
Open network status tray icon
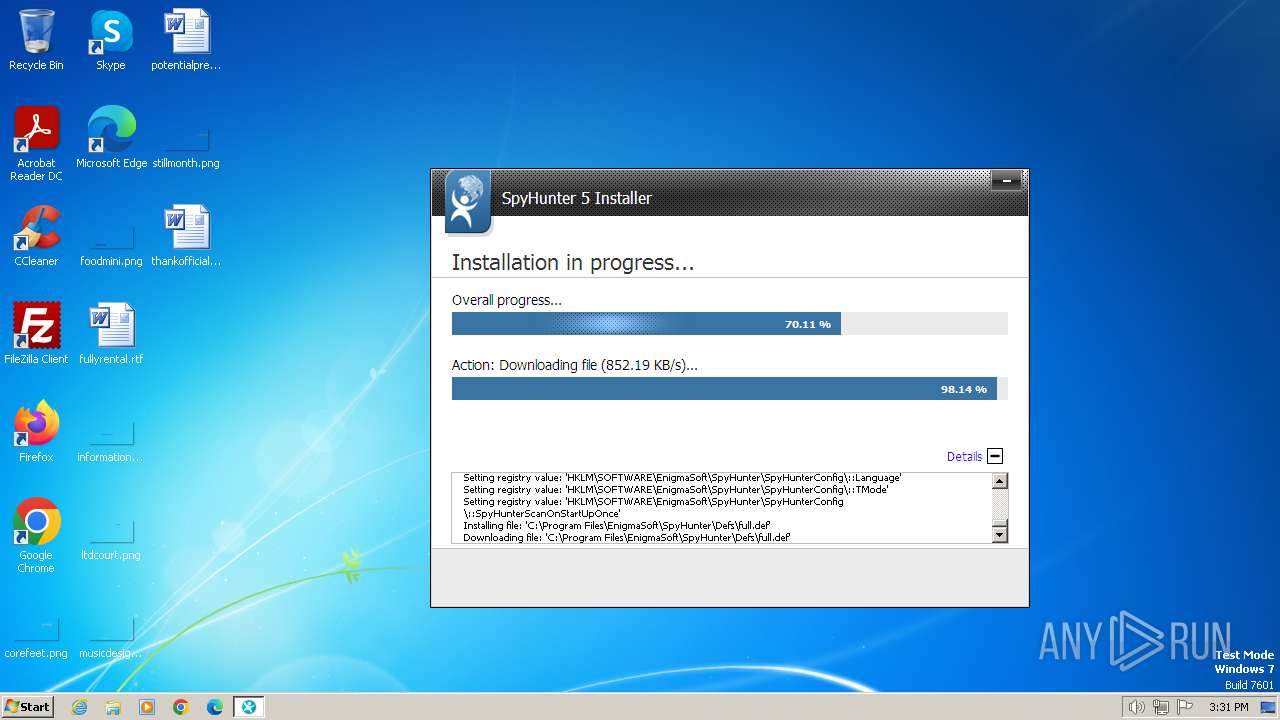(x=1161, y=707)
